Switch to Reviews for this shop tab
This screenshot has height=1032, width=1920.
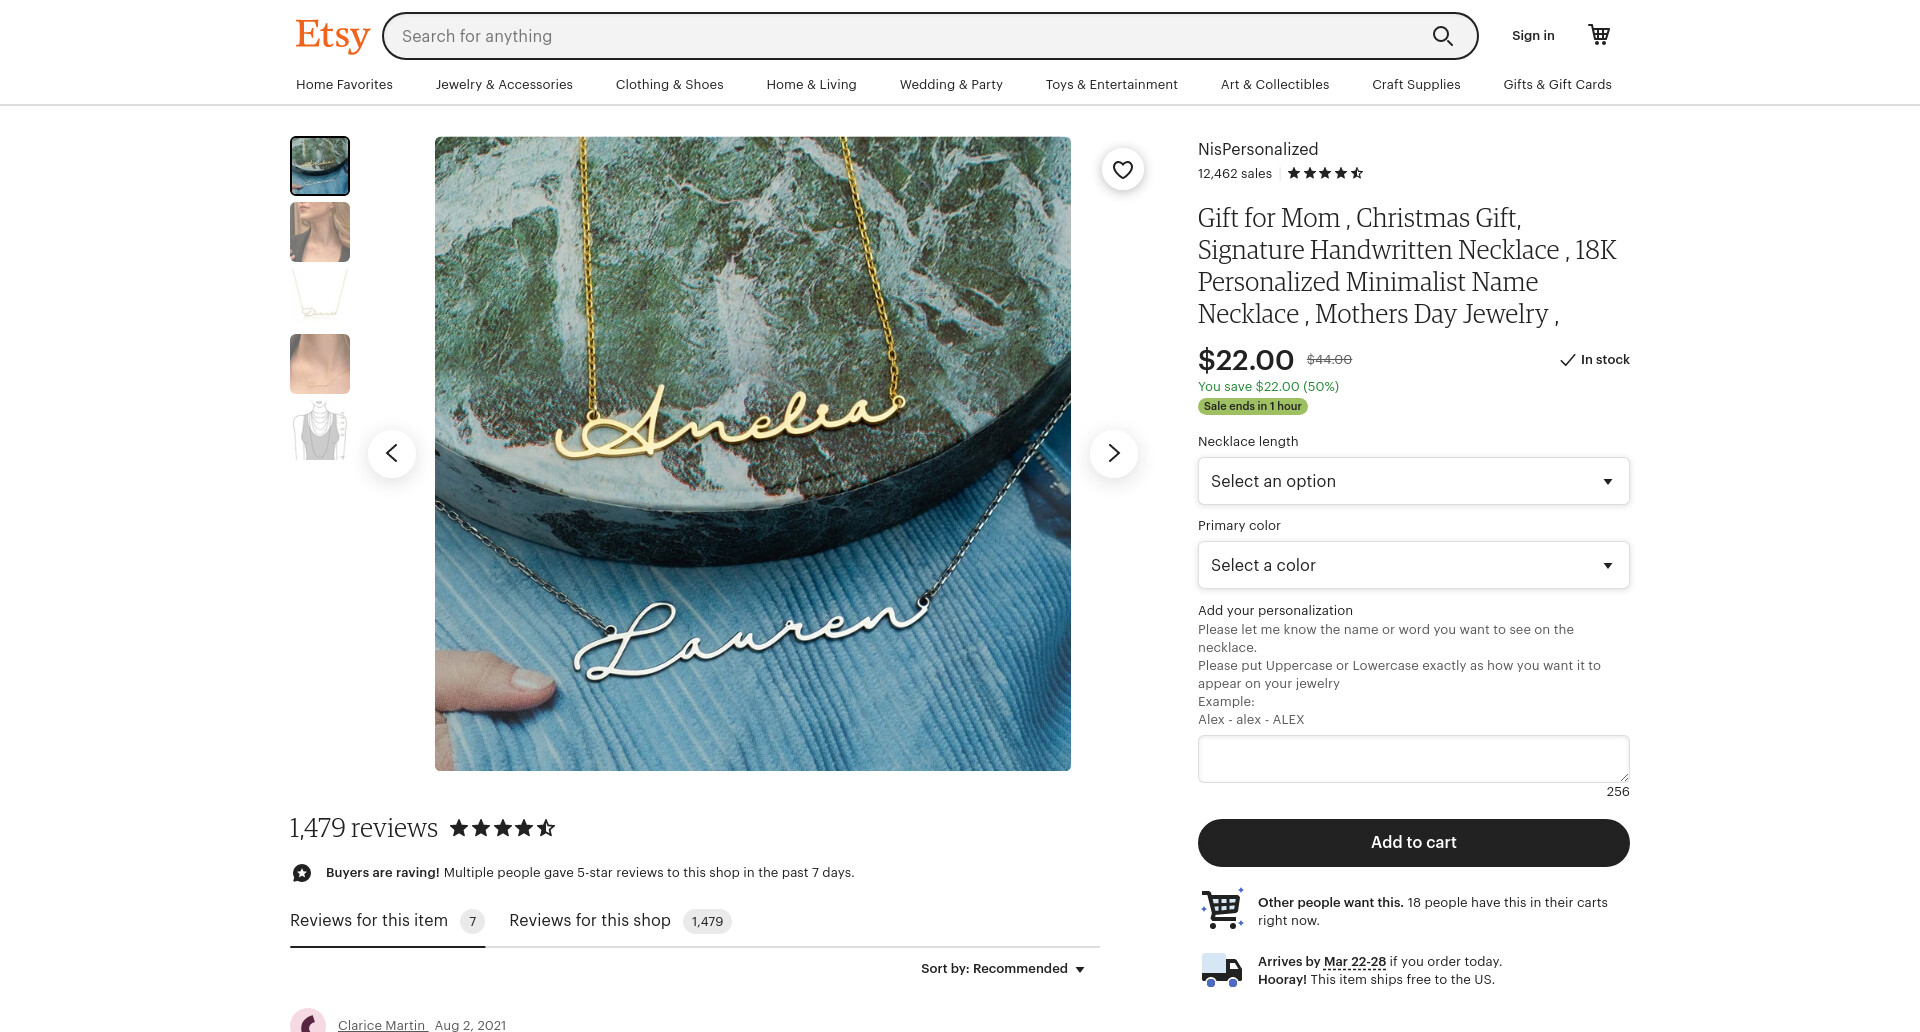pyautogui.click(x=620, y=921)
